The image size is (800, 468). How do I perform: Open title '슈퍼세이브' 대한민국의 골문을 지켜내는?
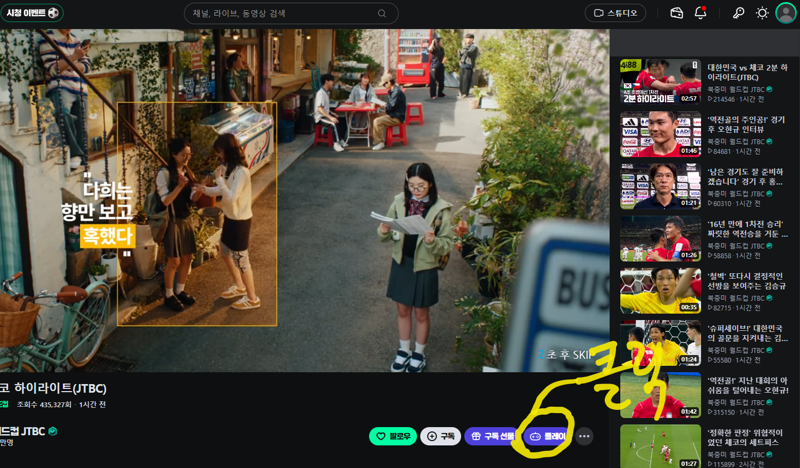pos(747,333)
